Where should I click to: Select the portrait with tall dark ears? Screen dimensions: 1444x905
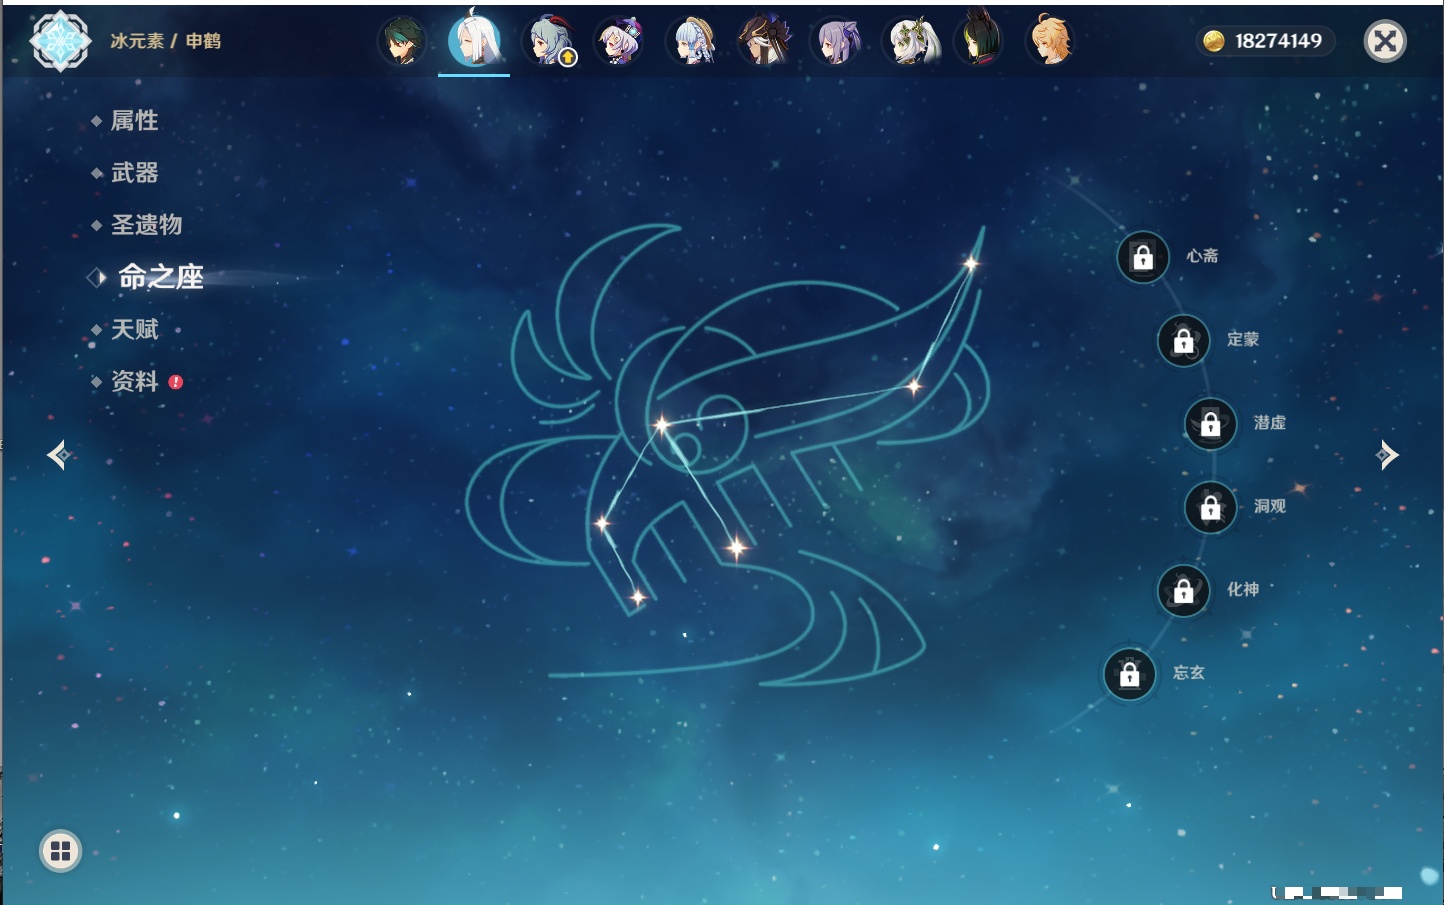coord(980,38)
